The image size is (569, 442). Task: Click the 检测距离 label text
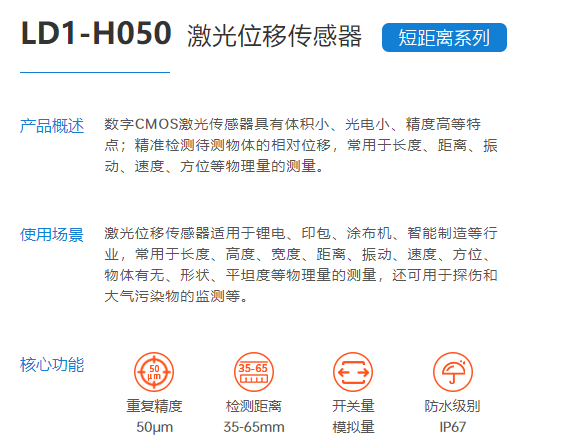pos(254,406)
